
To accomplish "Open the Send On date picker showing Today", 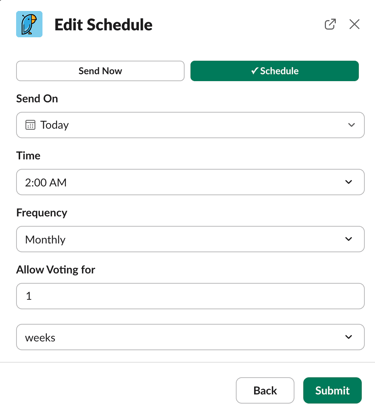I will click(x=190, y=125).
